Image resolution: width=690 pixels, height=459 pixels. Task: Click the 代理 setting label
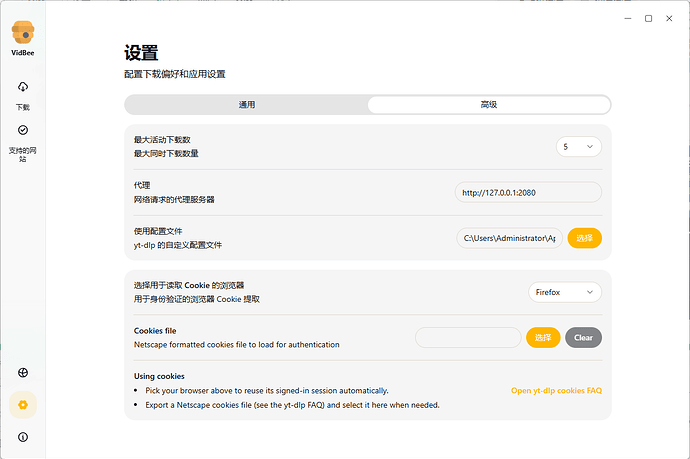[x=142, y=185]
